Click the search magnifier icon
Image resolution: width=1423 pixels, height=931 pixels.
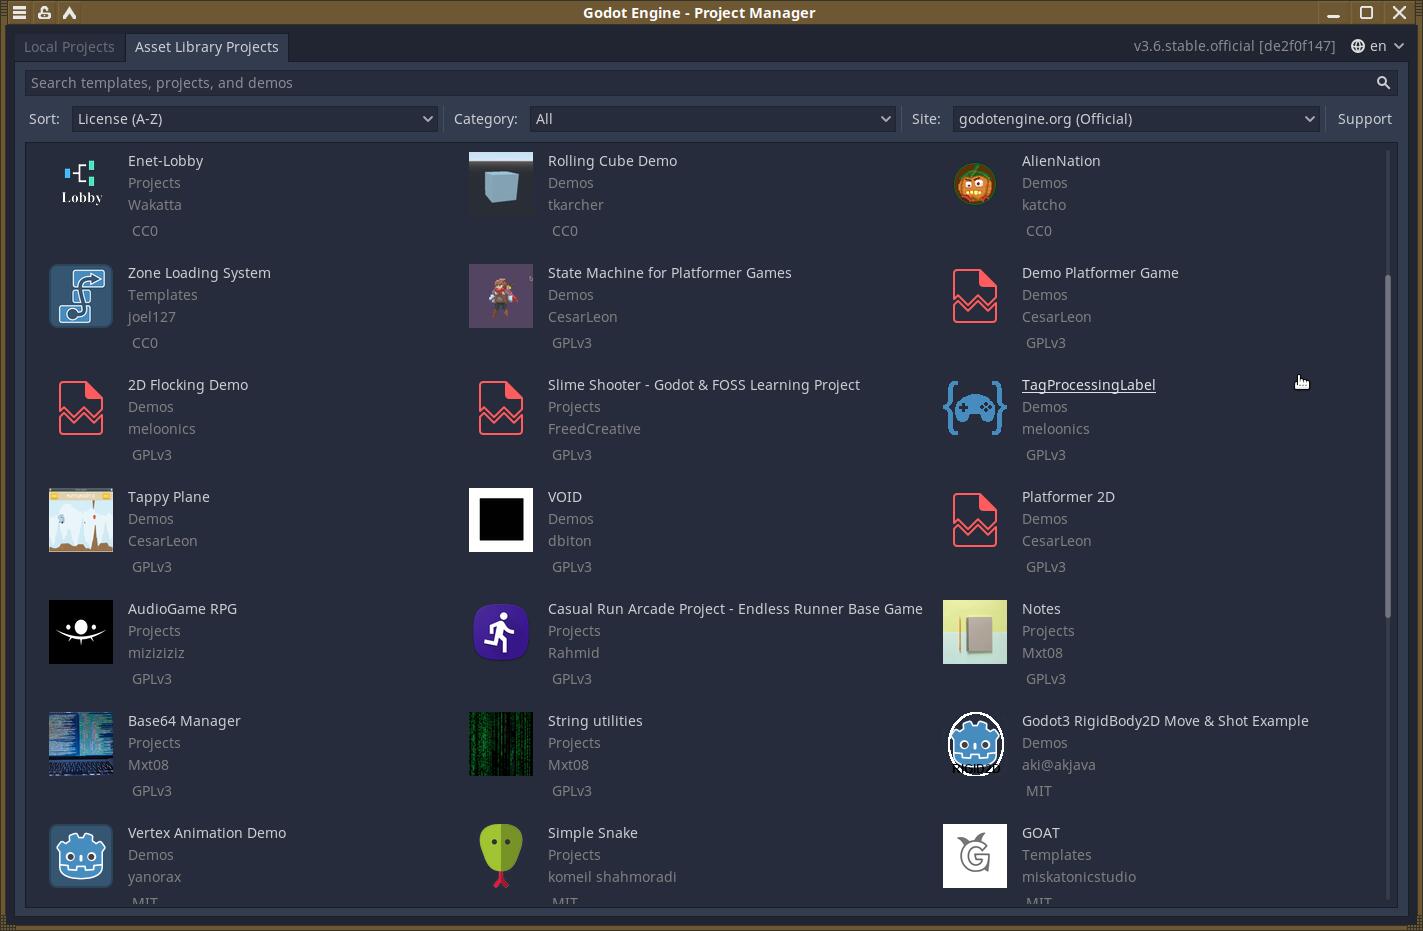pyautogui.click(x=1383, y=83)
